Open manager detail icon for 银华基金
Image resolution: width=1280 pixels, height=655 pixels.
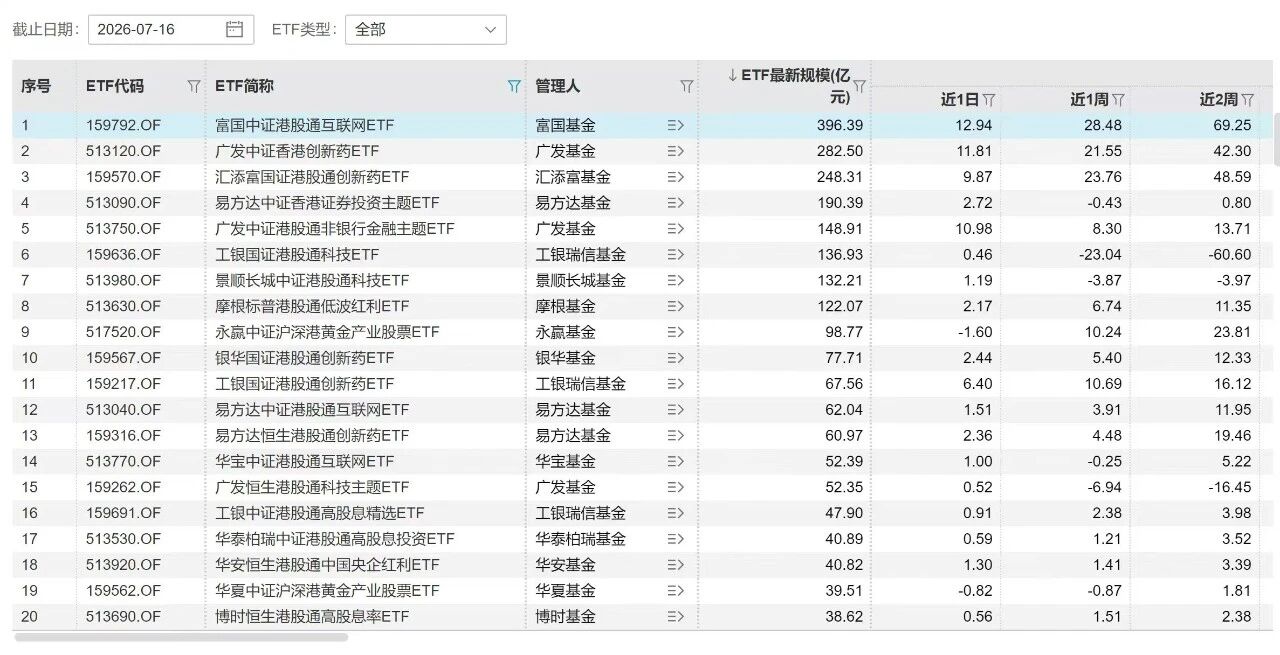(675, 358)
